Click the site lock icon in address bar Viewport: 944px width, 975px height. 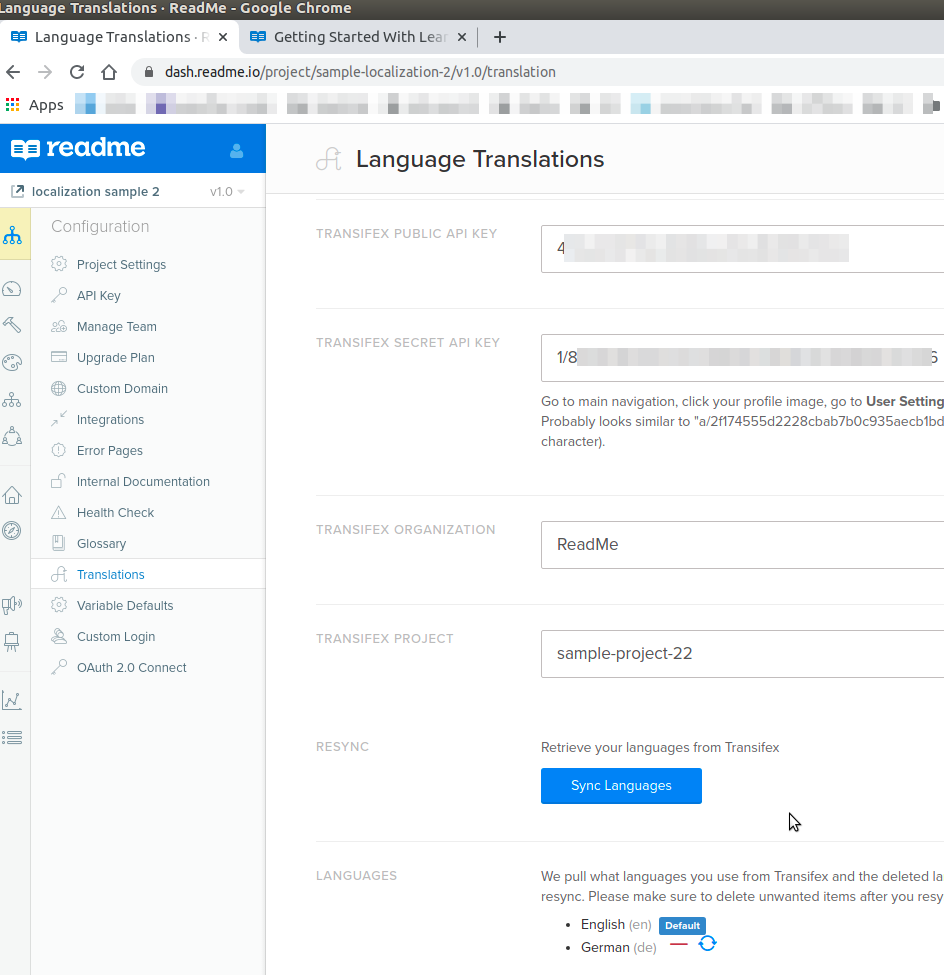point(149,72)
